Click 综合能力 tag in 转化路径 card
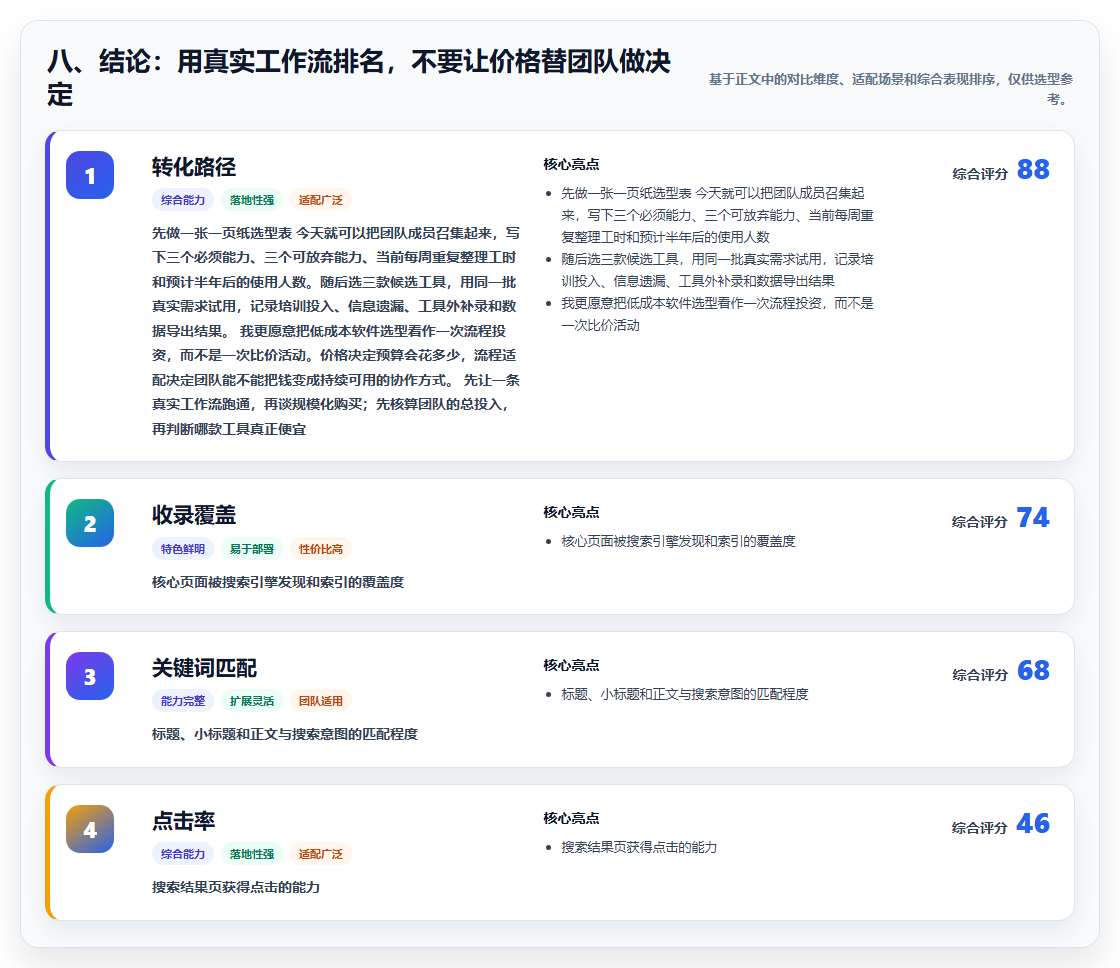 (x=183, y=200)
